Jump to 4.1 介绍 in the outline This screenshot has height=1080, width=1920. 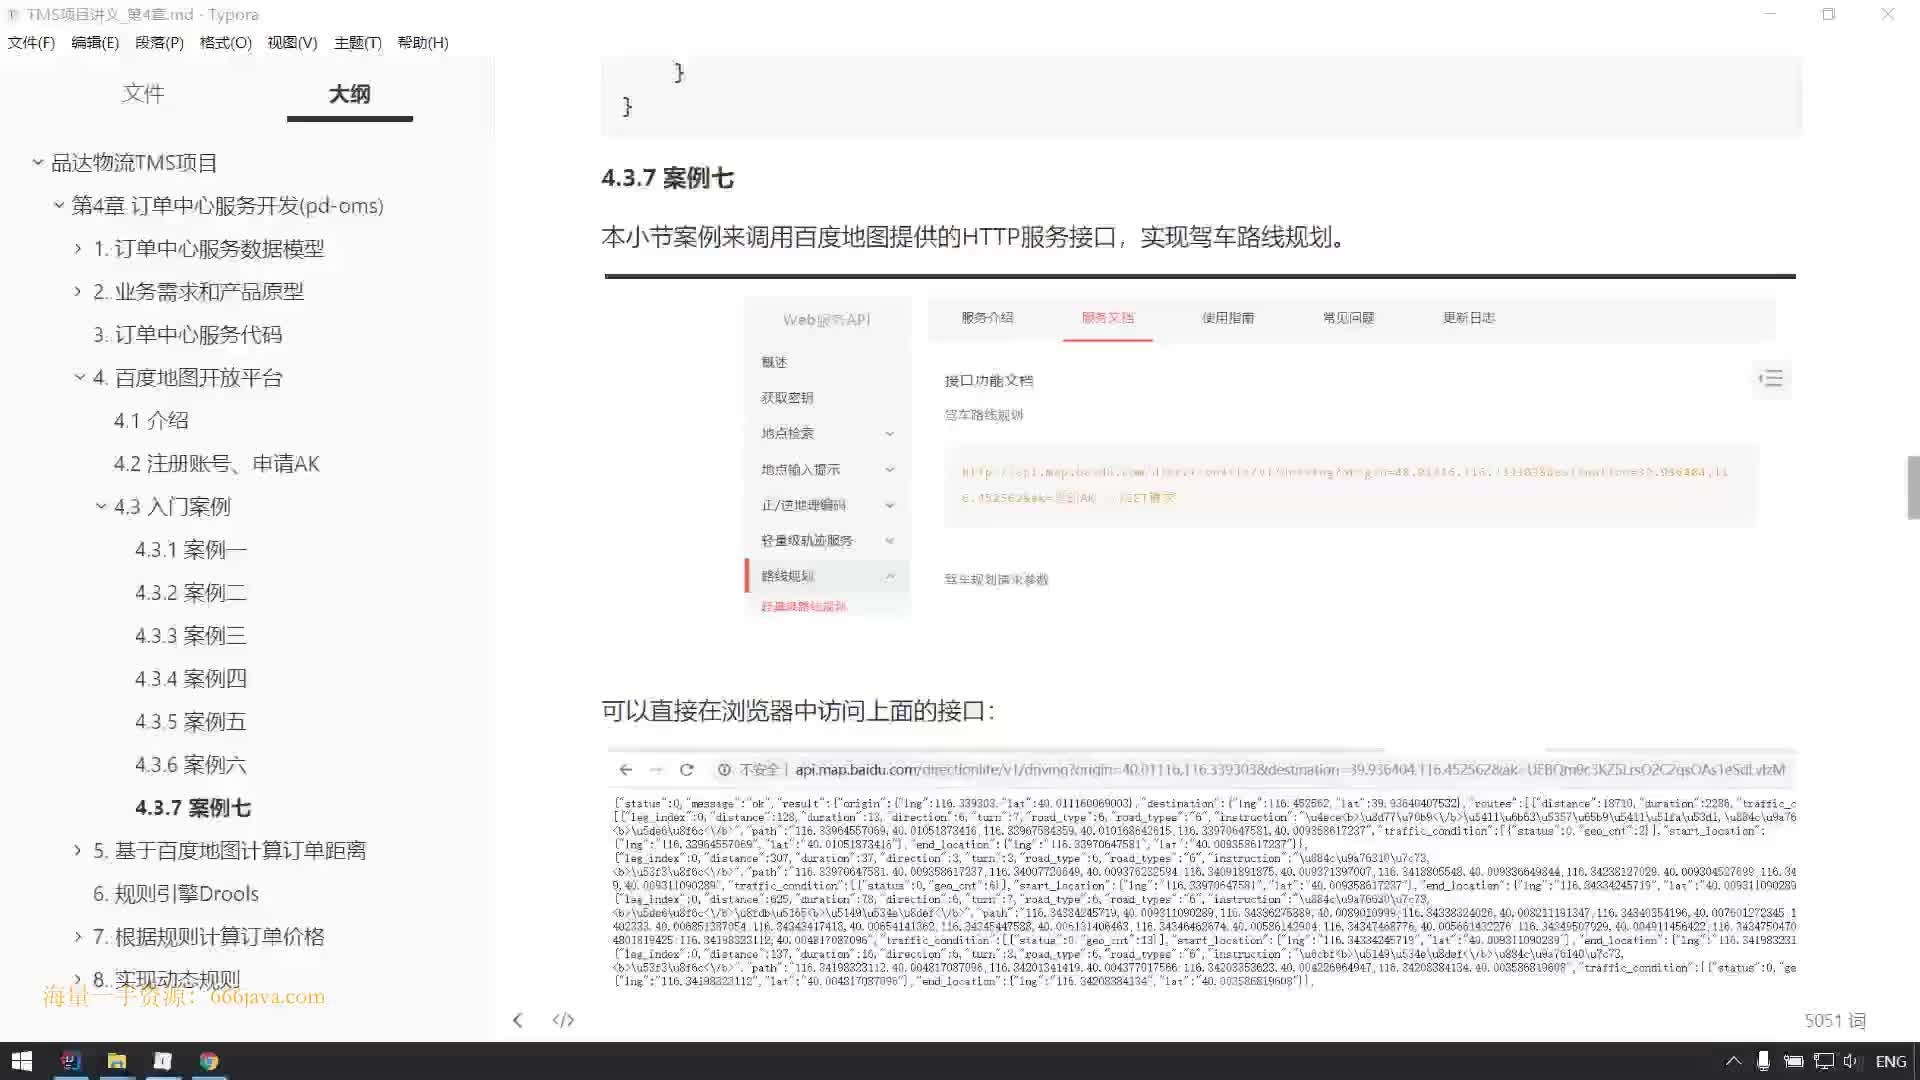point(151,420)
